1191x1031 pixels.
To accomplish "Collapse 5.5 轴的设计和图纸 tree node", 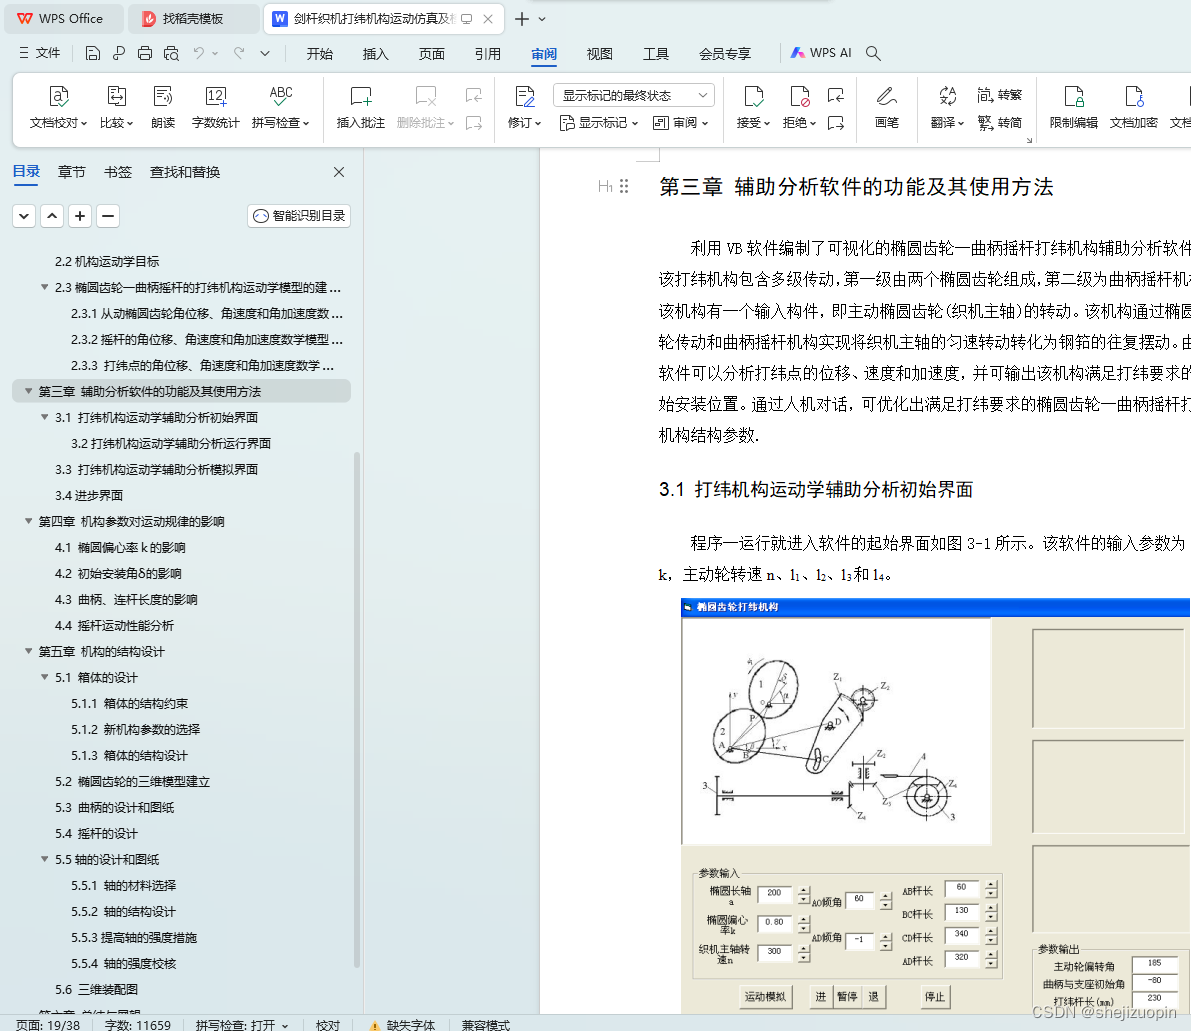I will 44,859.
